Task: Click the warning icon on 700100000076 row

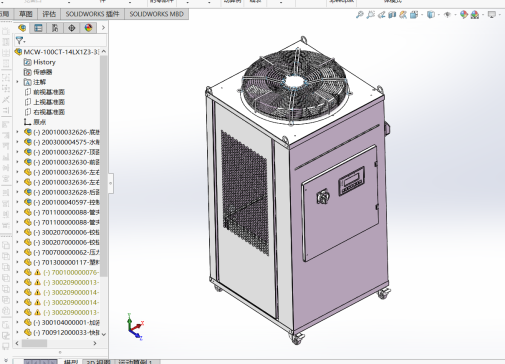Action: pos(37,272)
